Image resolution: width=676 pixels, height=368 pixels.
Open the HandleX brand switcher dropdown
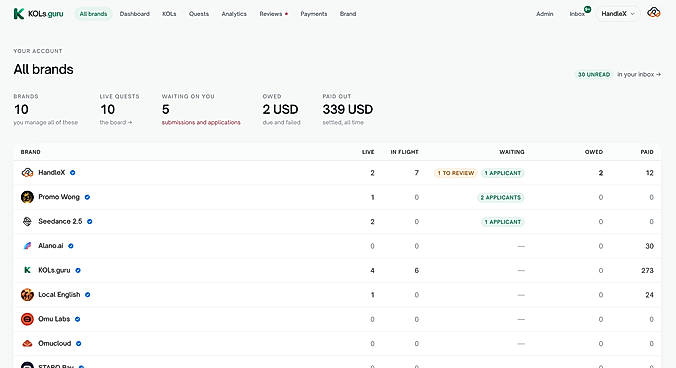pyautogui.click(x=618, y=14)
